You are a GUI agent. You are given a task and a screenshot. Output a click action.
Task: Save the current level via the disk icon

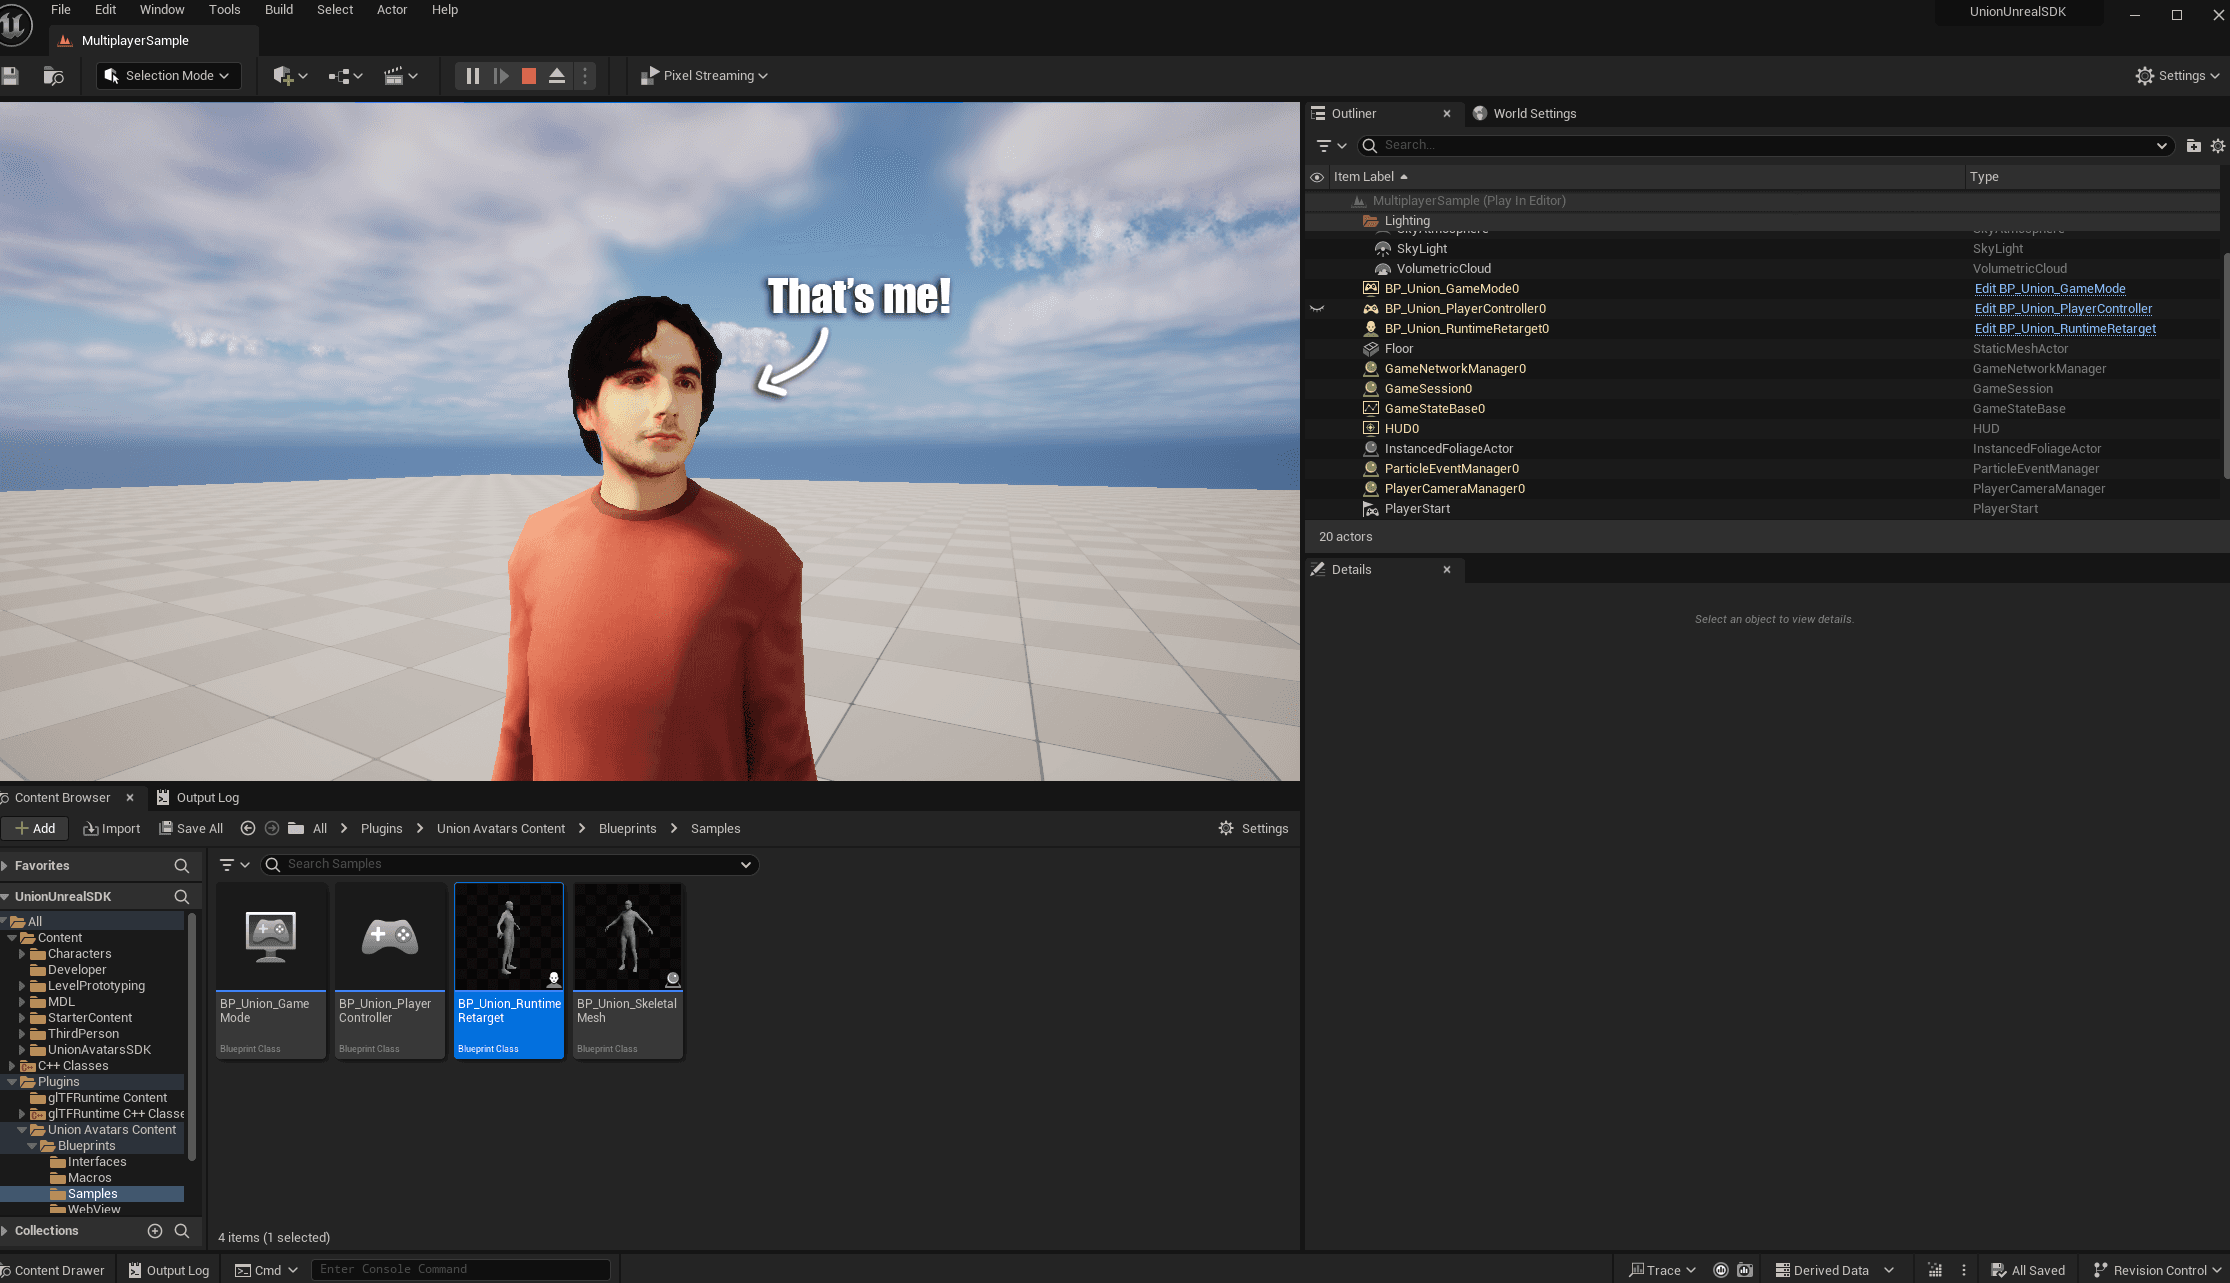click(11, 76)
